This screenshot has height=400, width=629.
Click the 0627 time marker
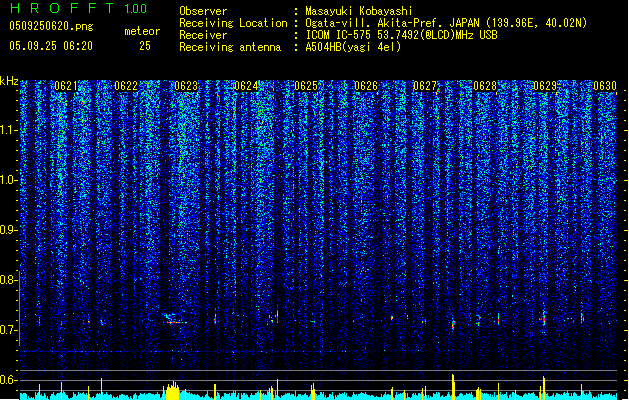pos(425,86)
